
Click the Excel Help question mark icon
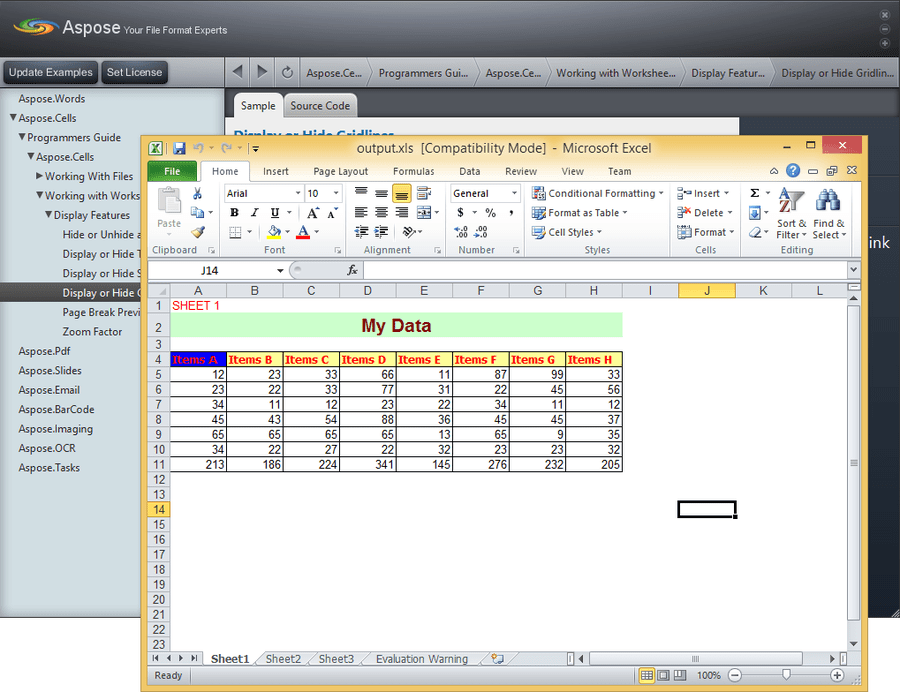tap(793, 170)
